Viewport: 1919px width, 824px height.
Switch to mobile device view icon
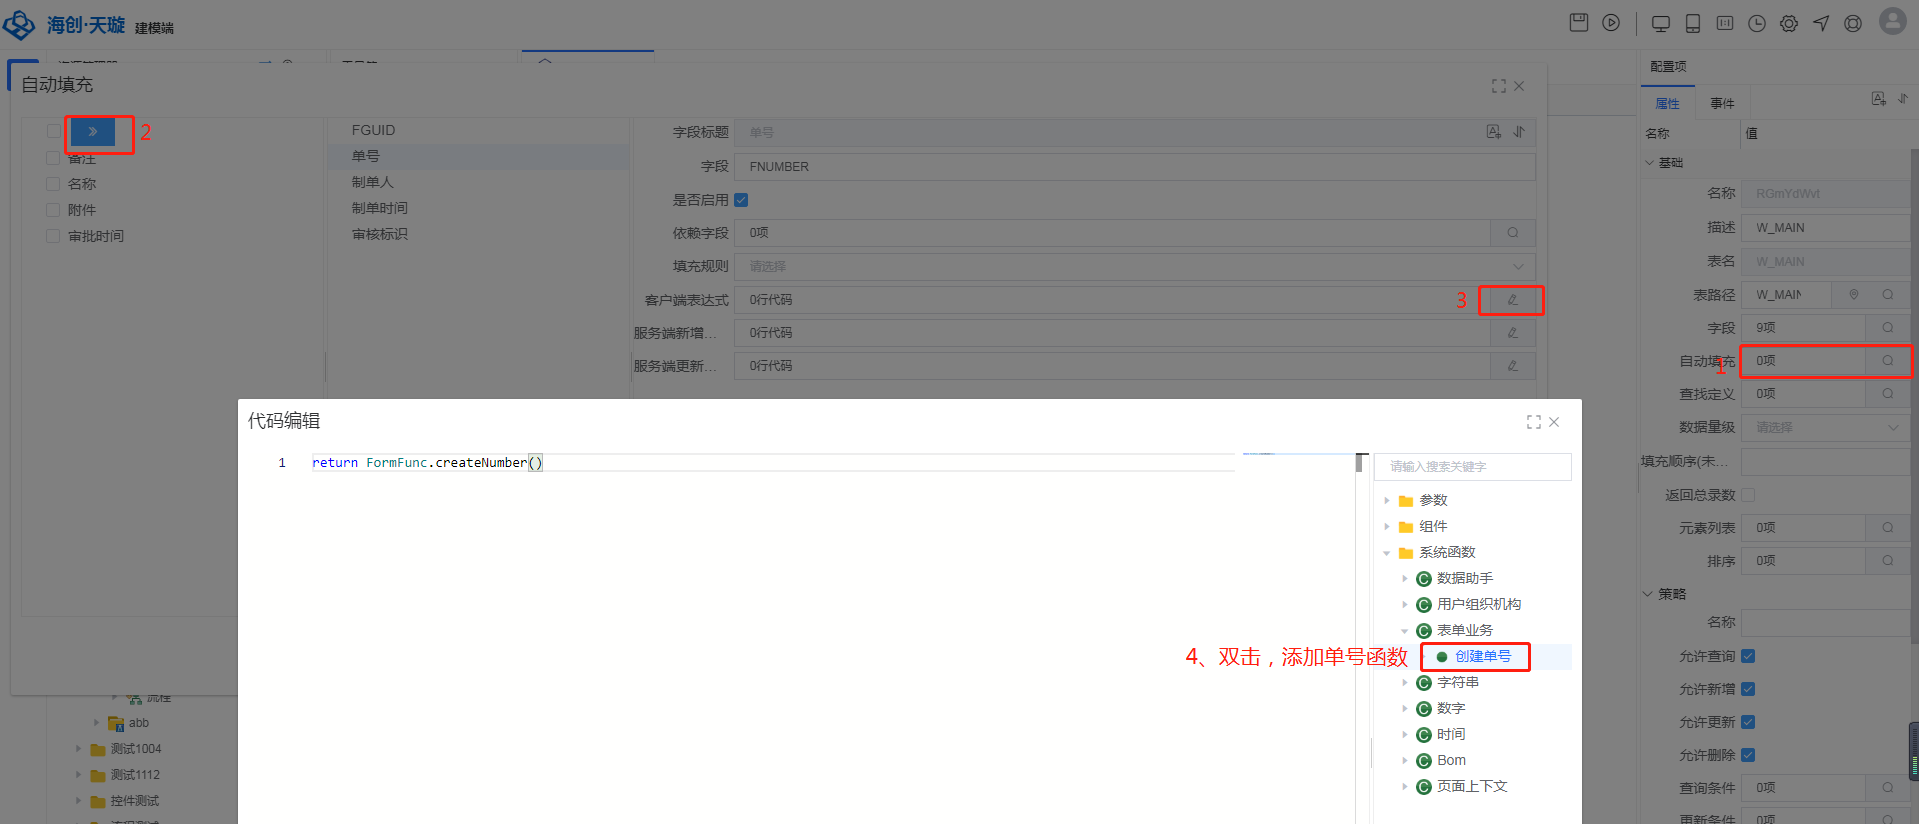(x=1693, y=24)
